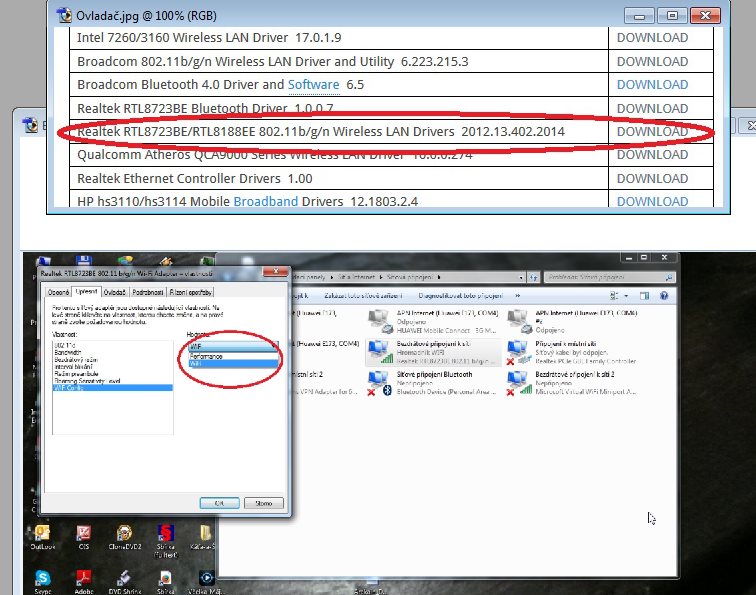Click DOWNLOAD for Intel 7260/3160 Wireless LAN Driver
Screen dimensions: 756x595
pos(652,38)
